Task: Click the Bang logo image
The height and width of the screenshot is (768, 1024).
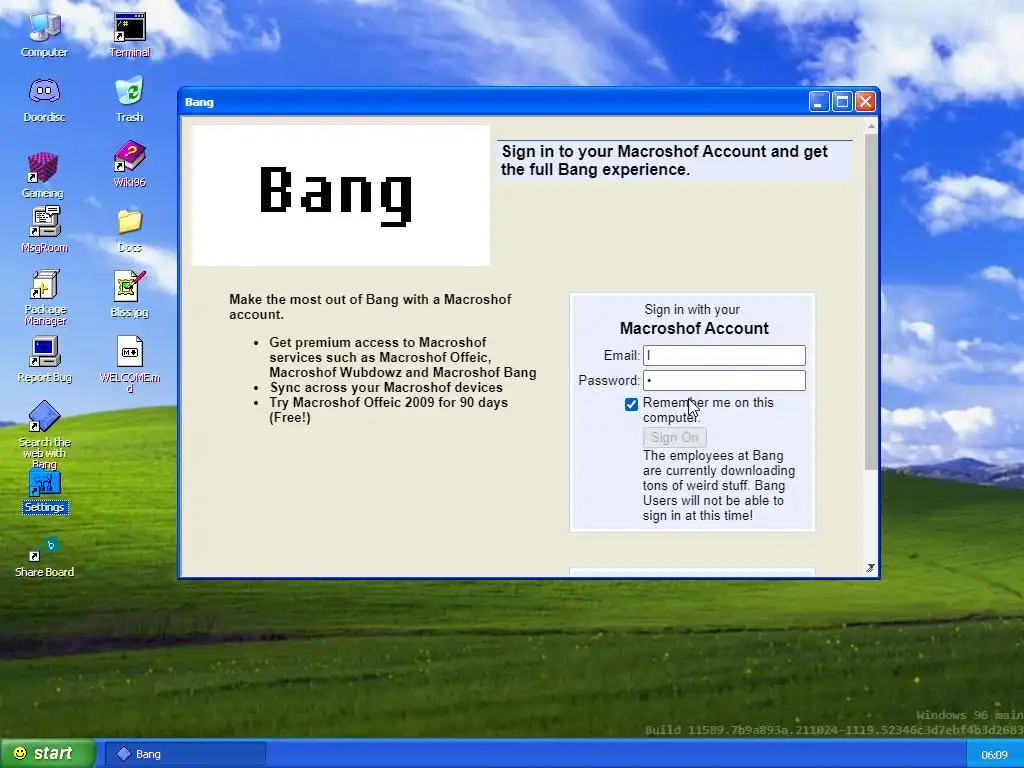Action: click(x=340, y=195)
